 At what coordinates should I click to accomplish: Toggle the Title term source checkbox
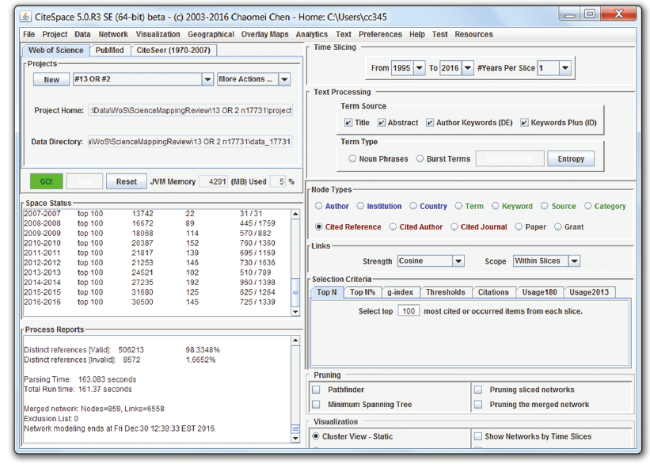pos(348,123)
